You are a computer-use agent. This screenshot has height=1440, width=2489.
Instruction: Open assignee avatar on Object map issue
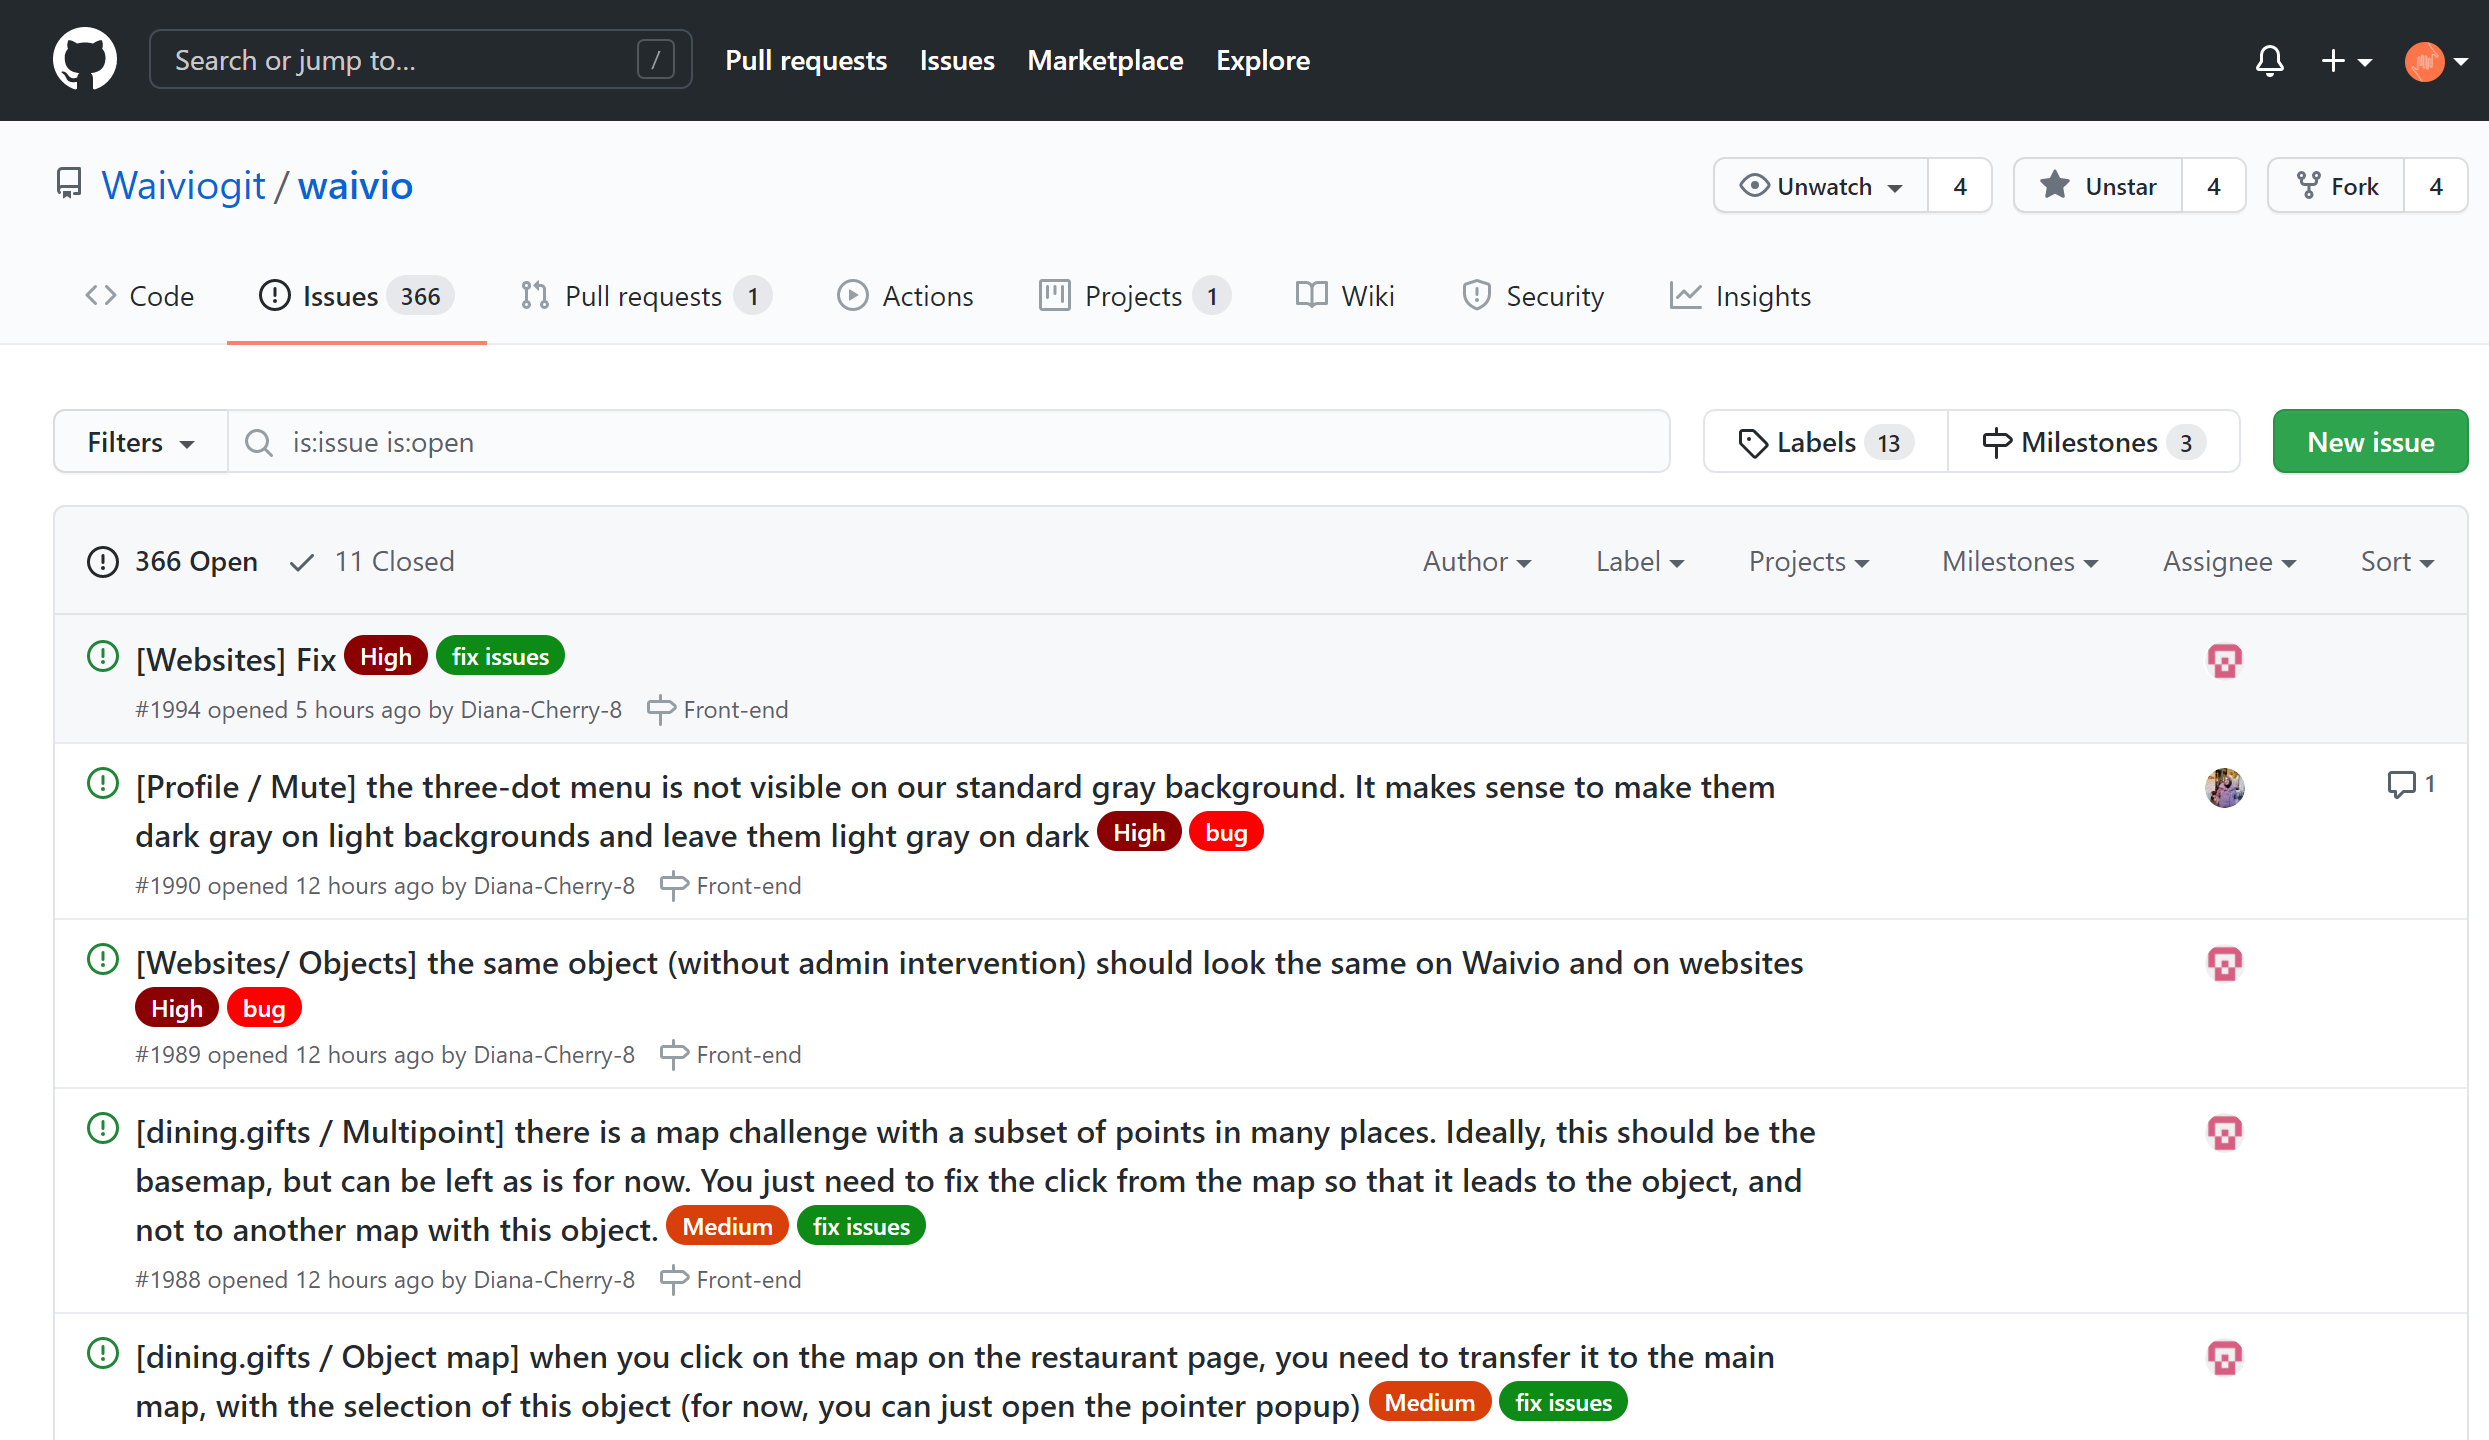click(2224, 1358)
